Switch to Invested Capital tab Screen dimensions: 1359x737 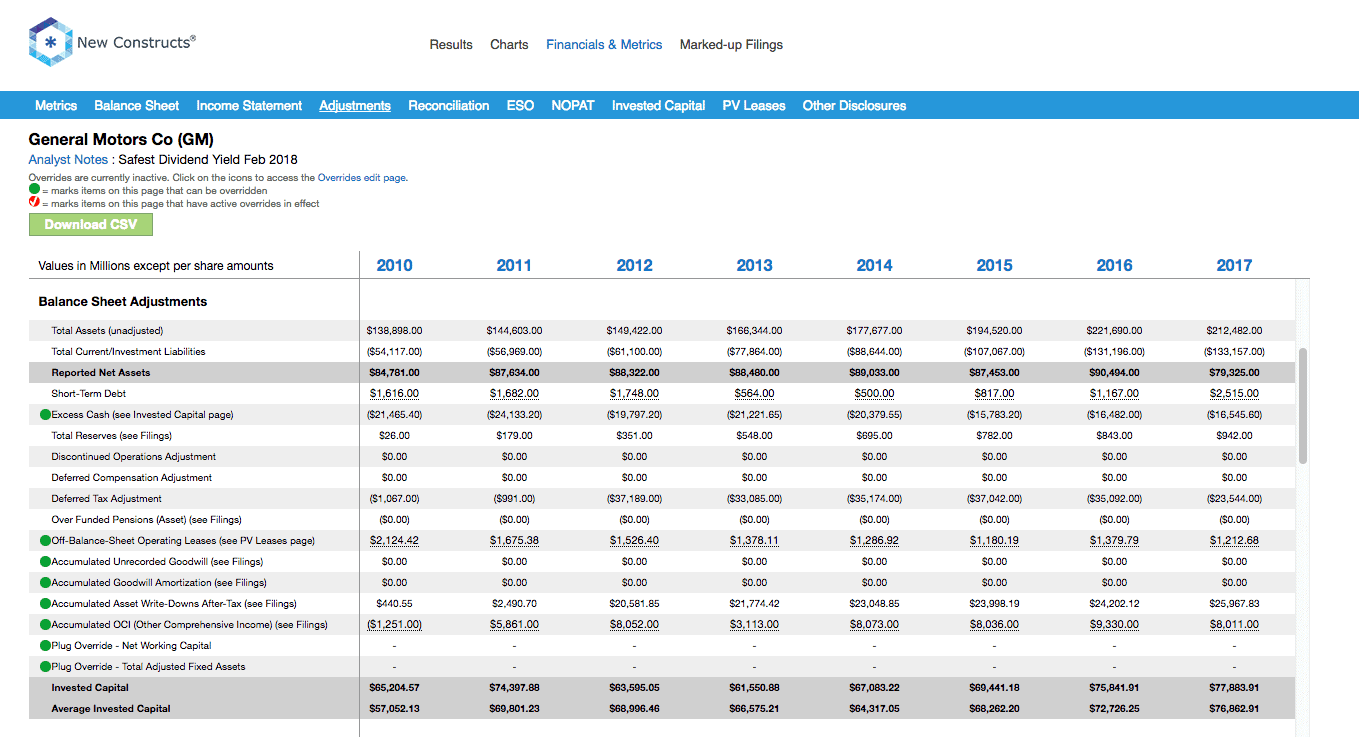click(x=659, y=105)
